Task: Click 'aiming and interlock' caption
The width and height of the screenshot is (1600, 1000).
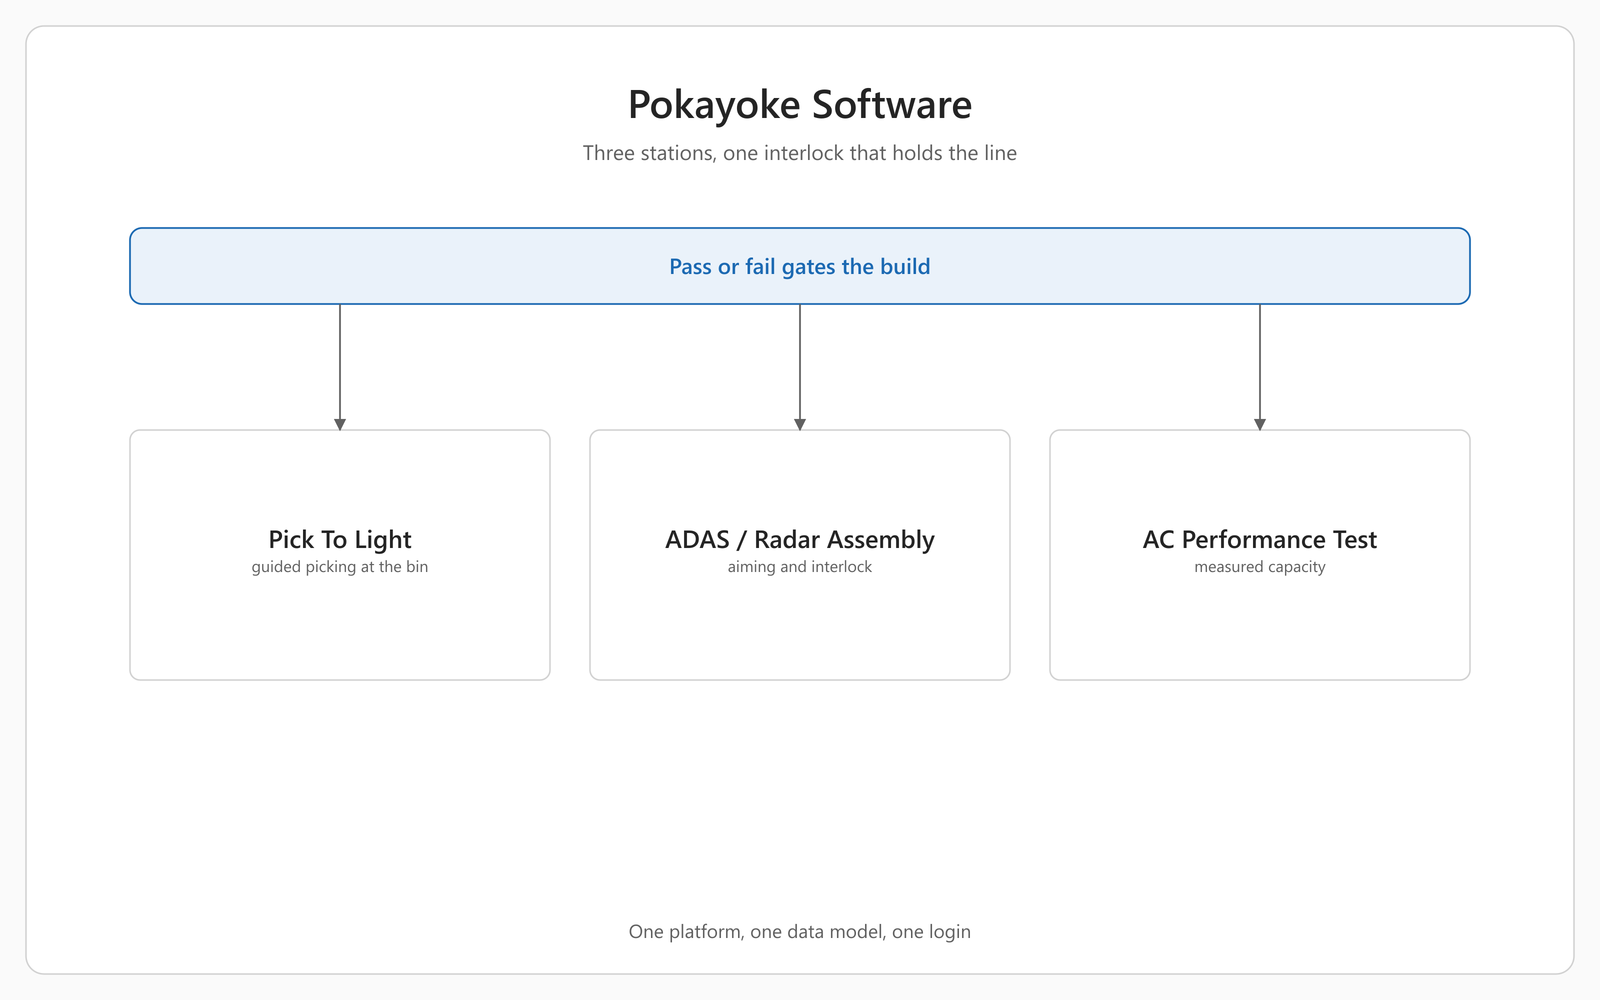Action: (800, 567)
